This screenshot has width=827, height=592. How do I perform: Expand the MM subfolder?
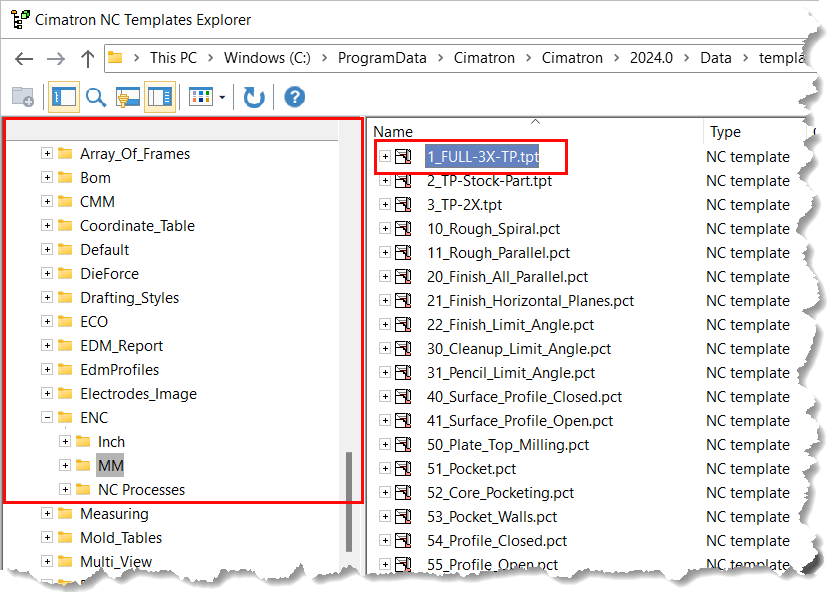coord(65,465)
